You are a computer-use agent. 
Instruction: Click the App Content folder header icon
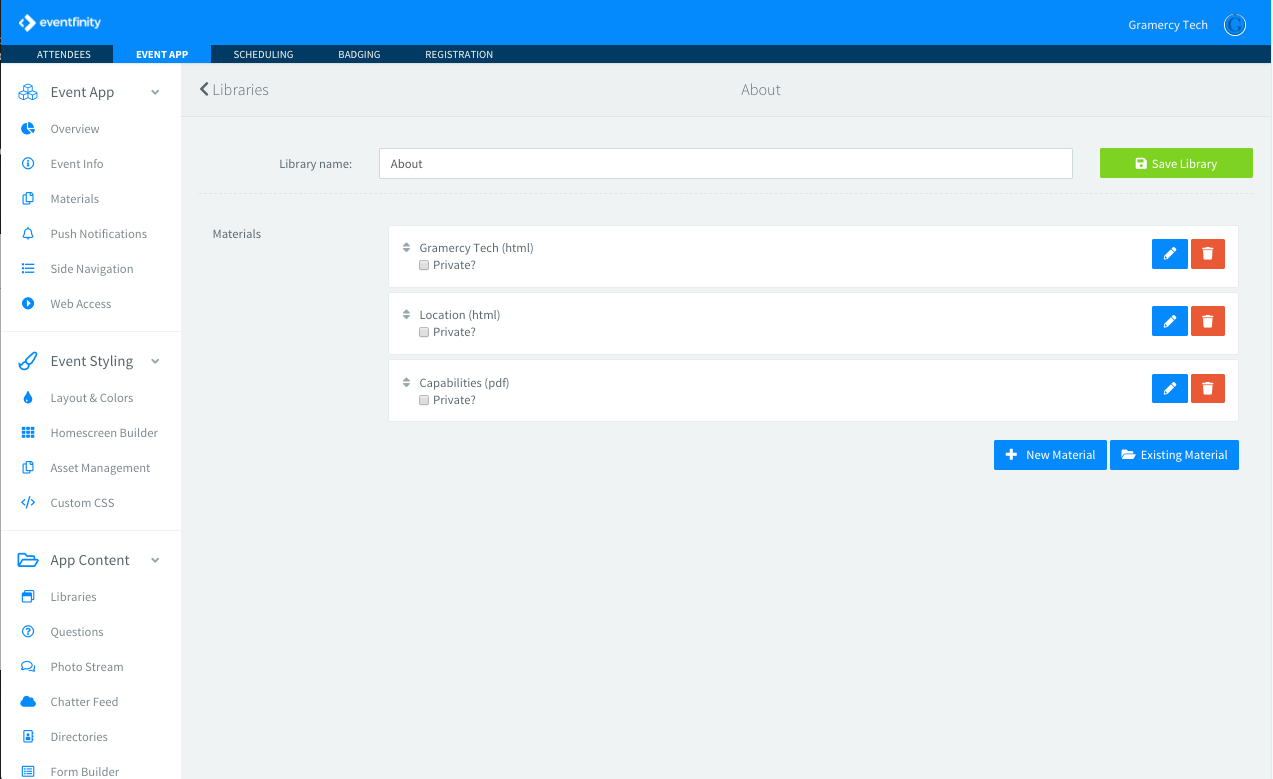pyautogui.click(x=28, y=560)
